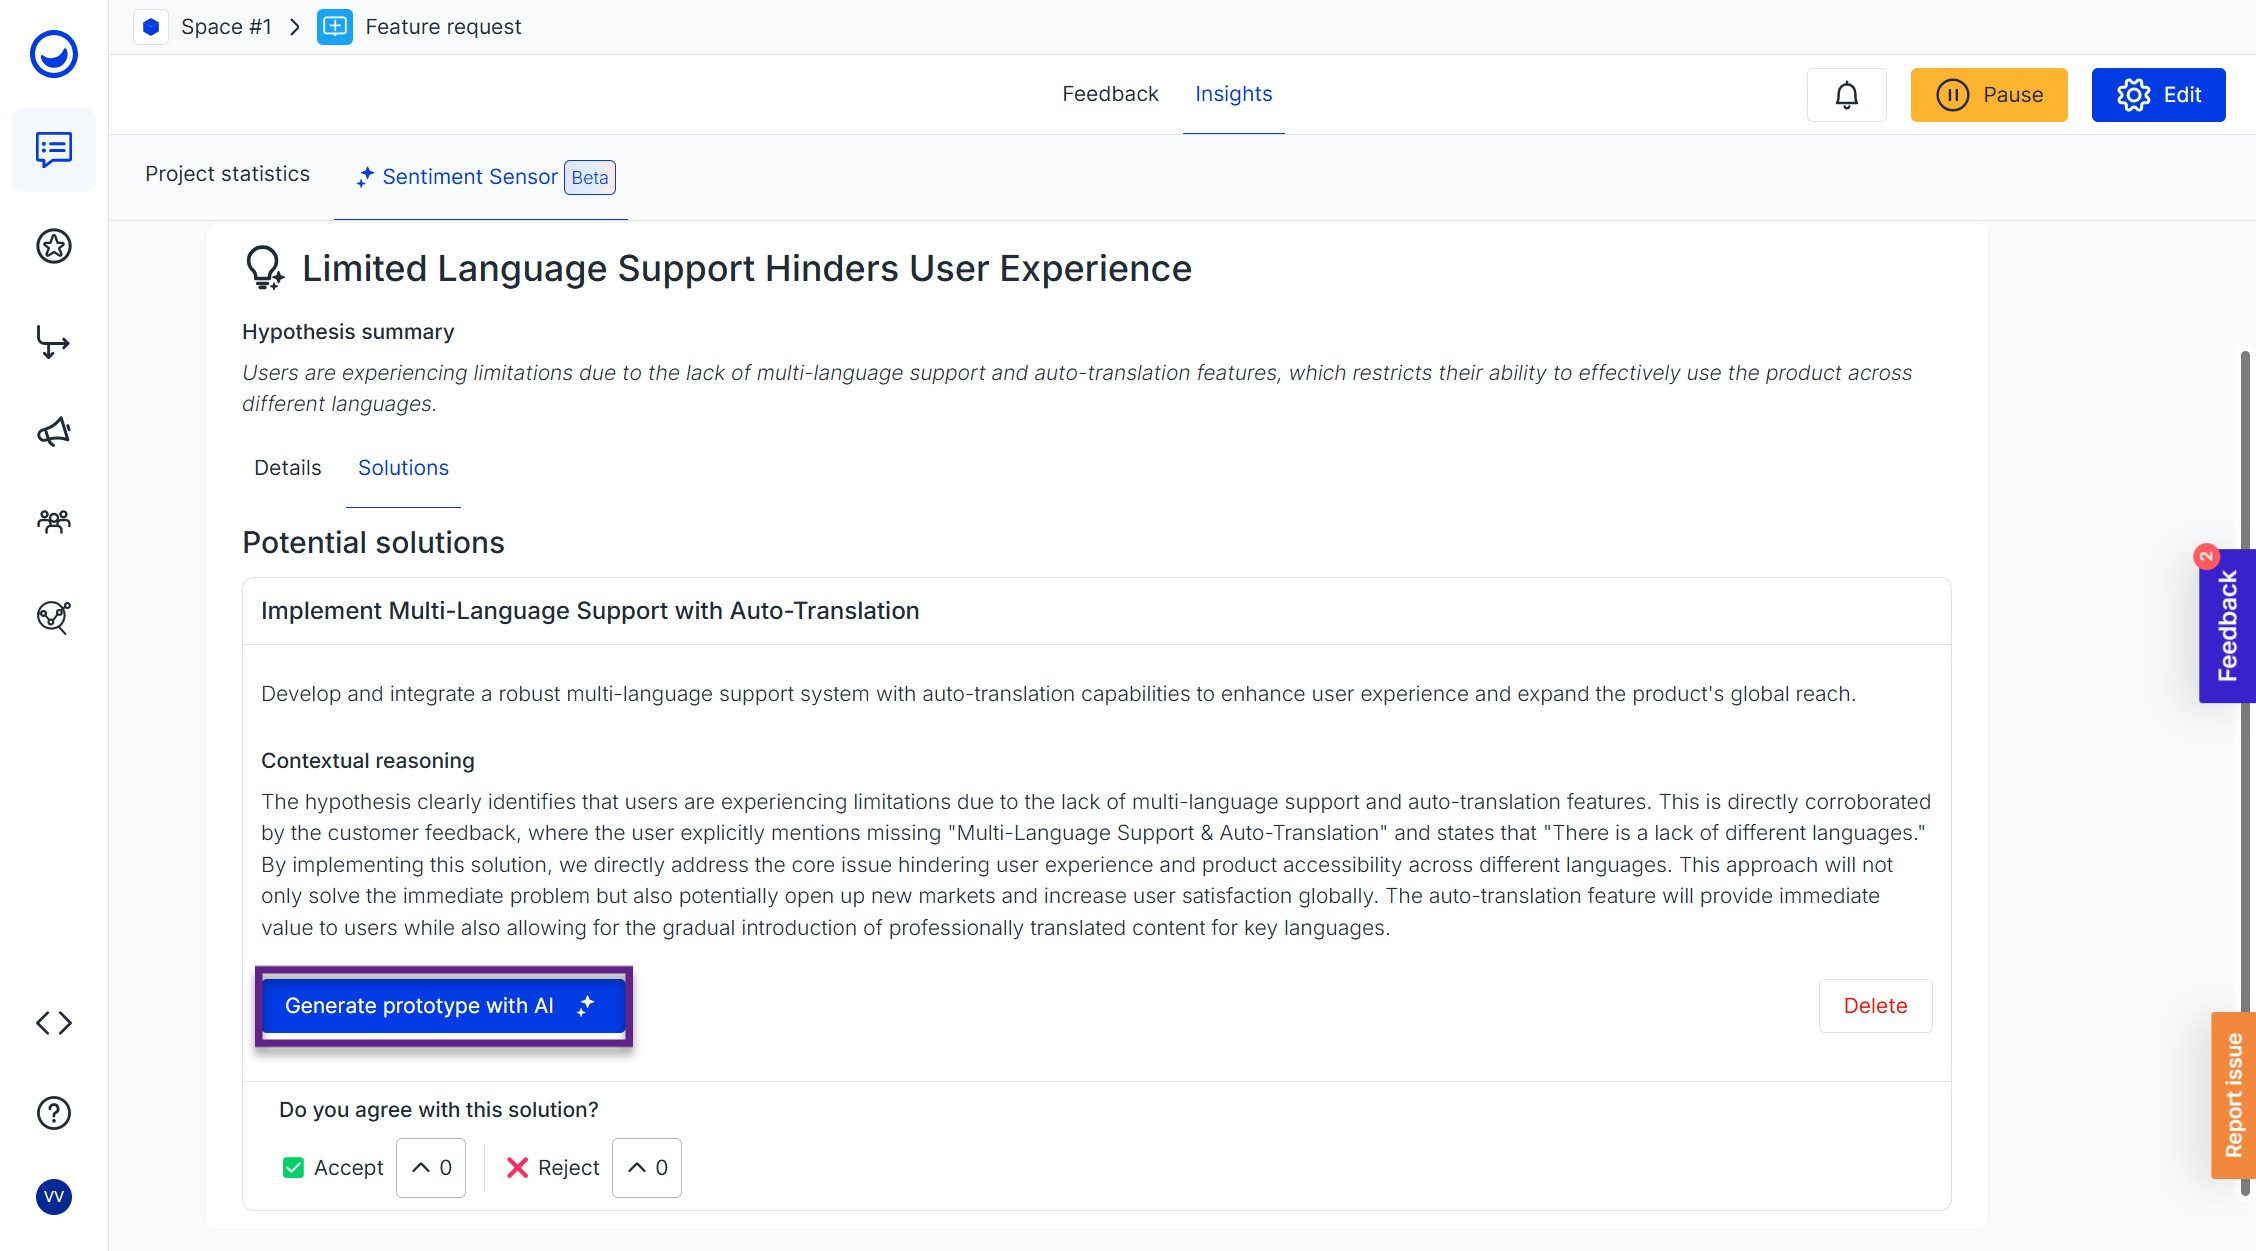Check the green Accept checkbox

click(293, 1168)
